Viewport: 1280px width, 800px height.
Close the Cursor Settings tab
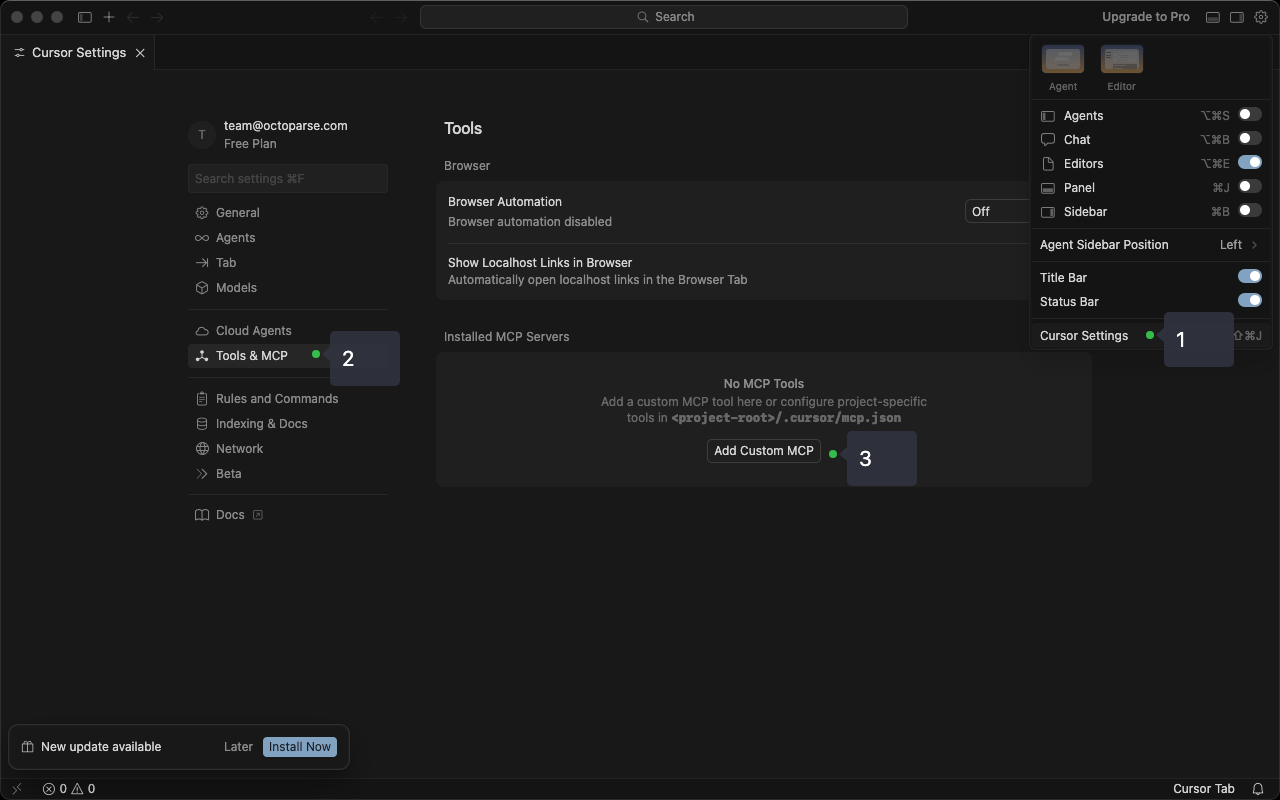tap(140, 53)
